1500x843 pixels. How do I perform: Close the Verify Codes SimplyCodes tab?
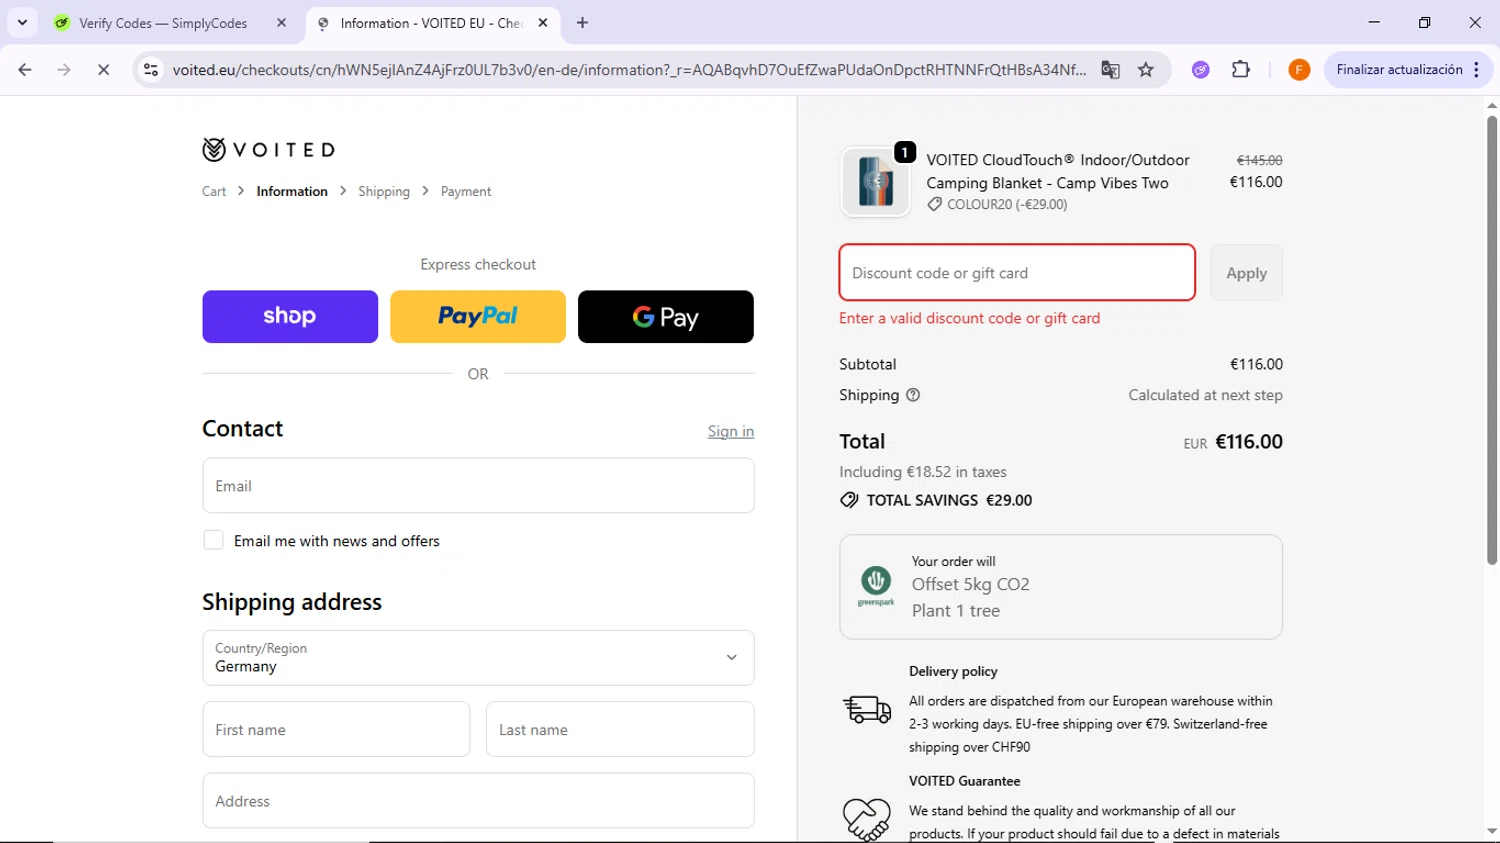click(281, 22)
